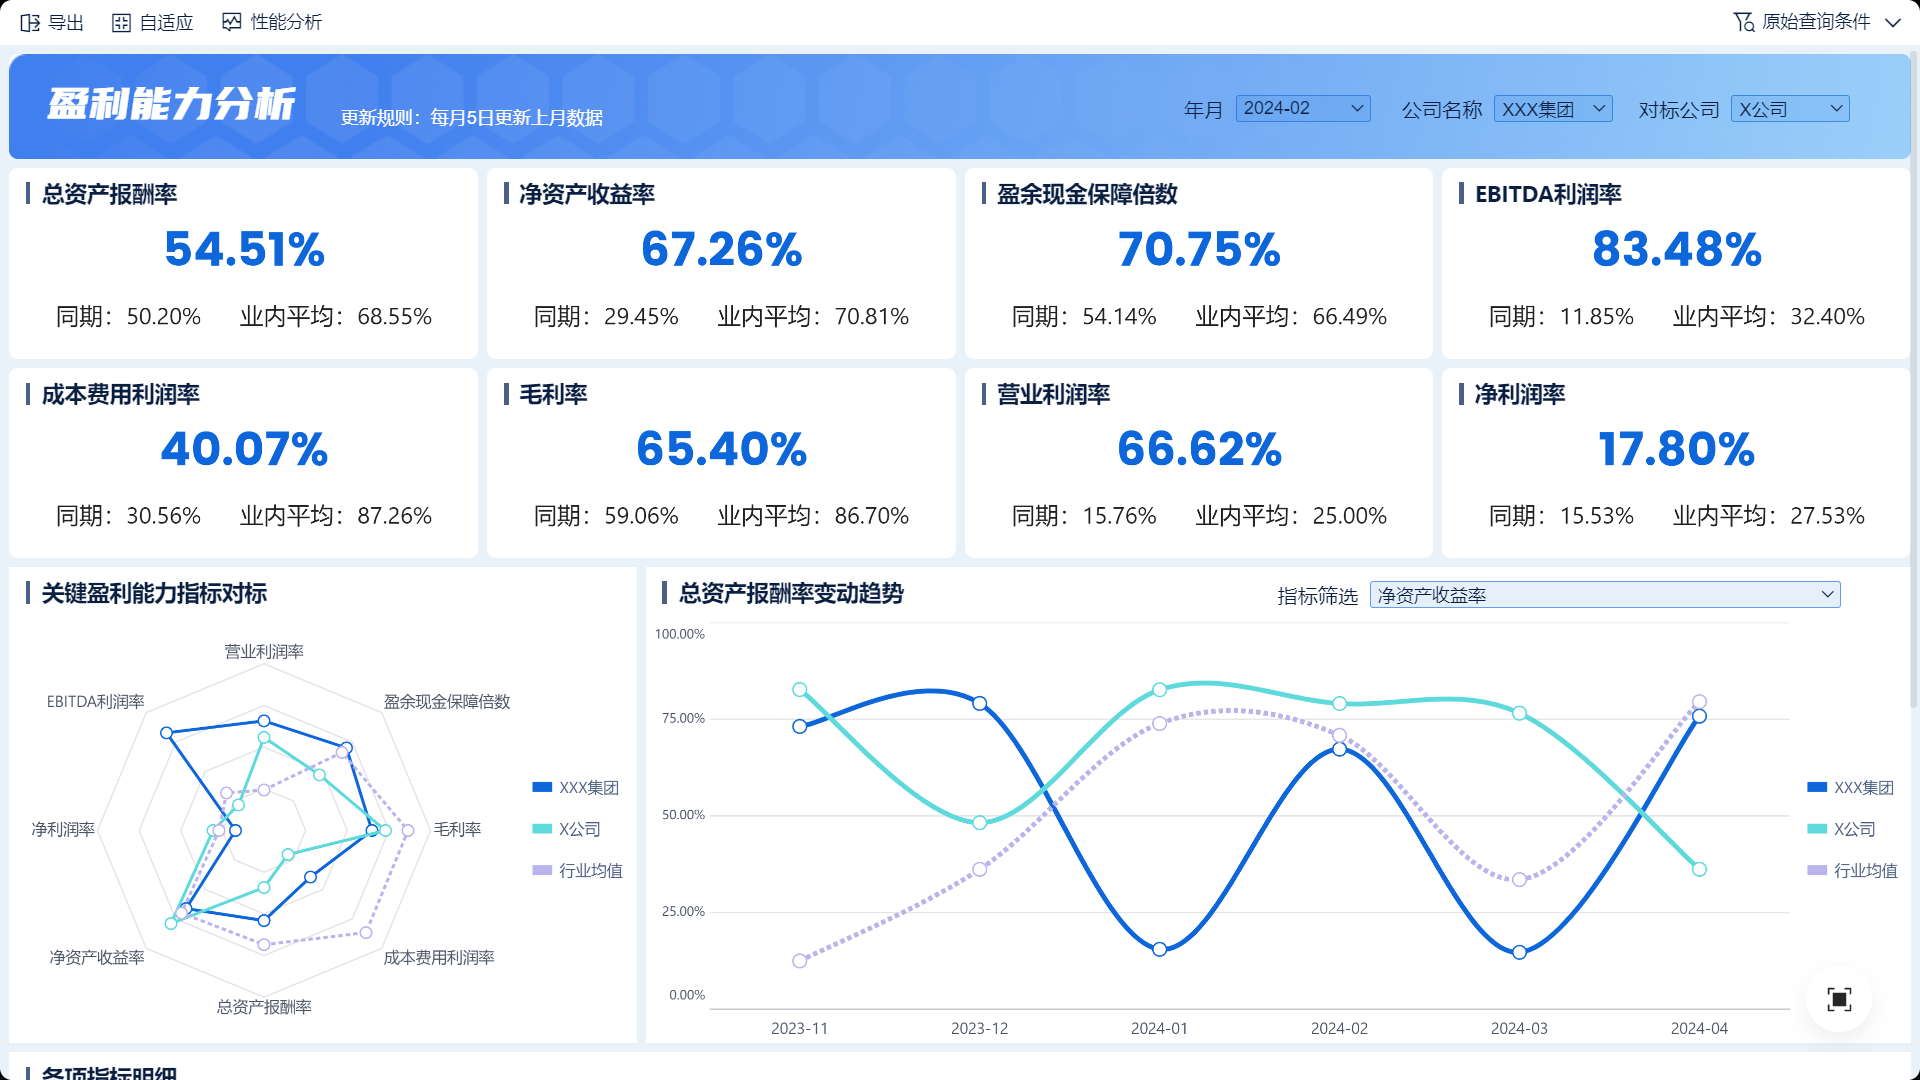The width and height of the screenshot is (1920, 1080).
Task: Open the 指标筛选 indicator filter dropdown
Action: pos(1604,595)
